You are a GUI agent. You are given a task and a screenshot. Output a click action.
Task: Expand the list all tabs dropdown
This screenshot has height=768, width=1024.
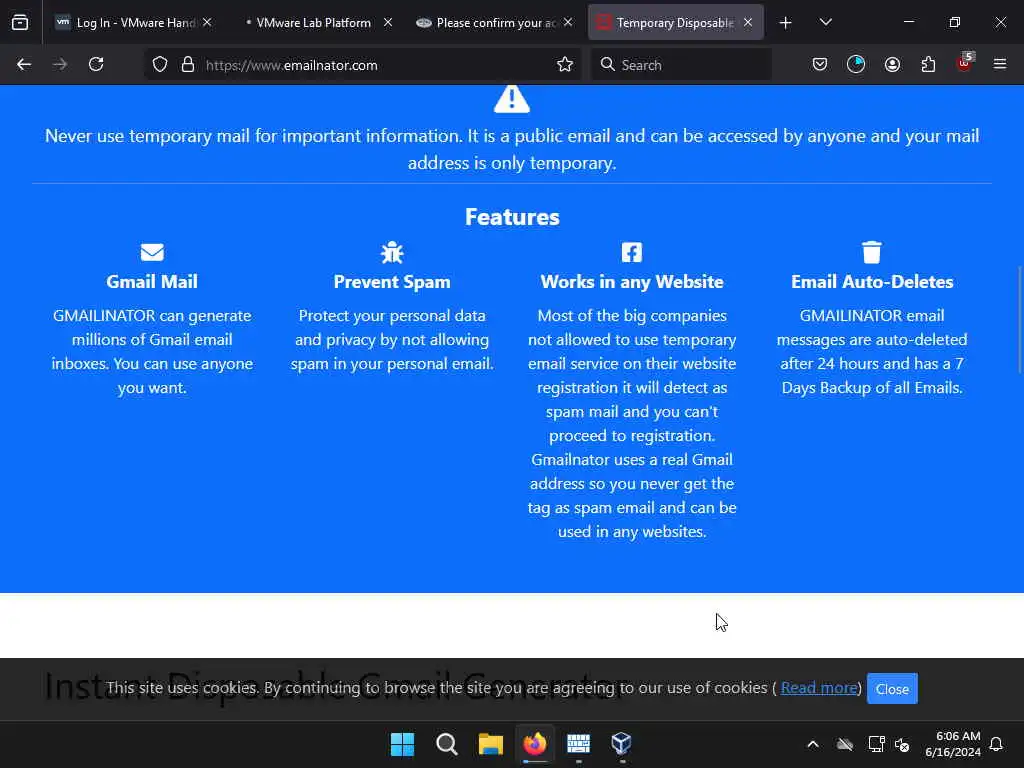pos(825,23)
